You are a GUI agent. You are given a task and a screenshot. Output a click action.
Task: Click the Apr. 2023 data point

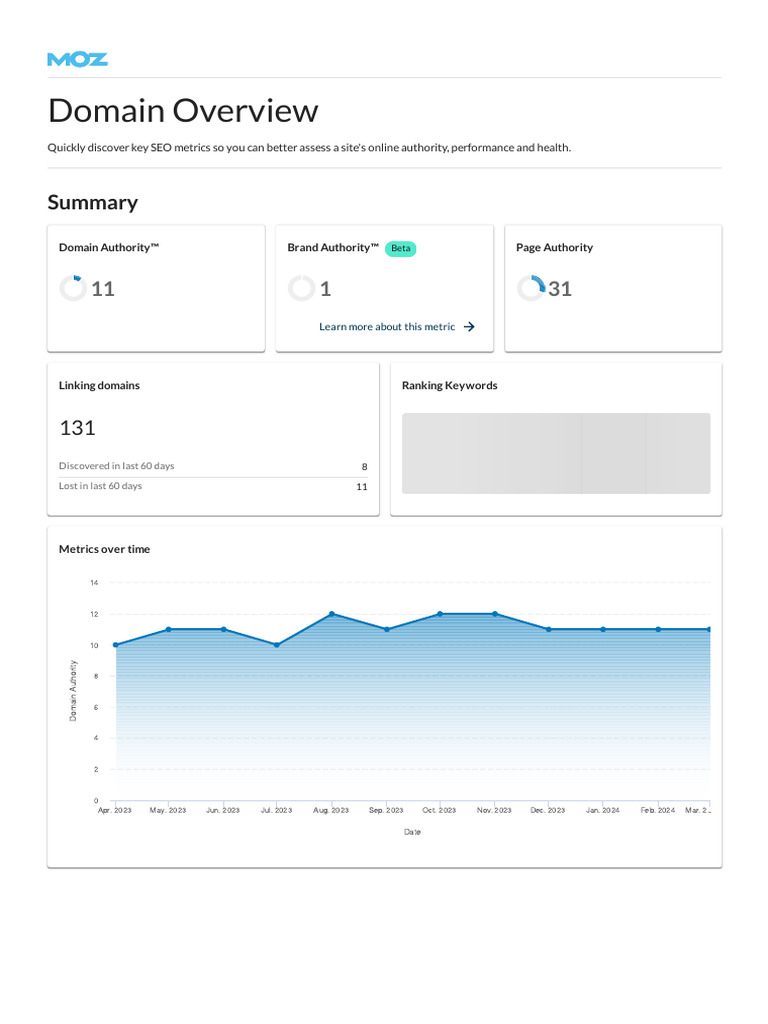click(116, 645)
